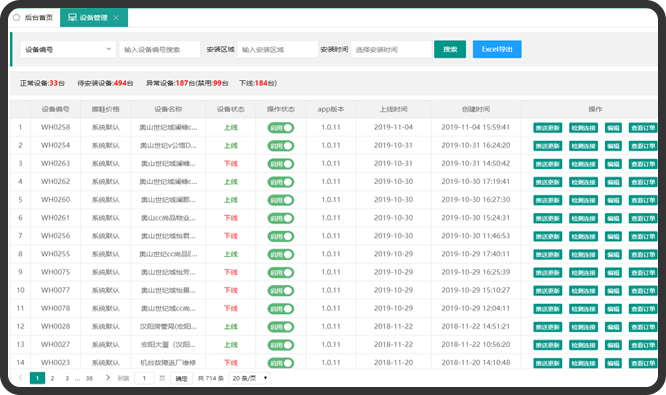Open the 选择安装时间 date field
The height and width of the screenshot is (395, 666).
click(391, 49)
